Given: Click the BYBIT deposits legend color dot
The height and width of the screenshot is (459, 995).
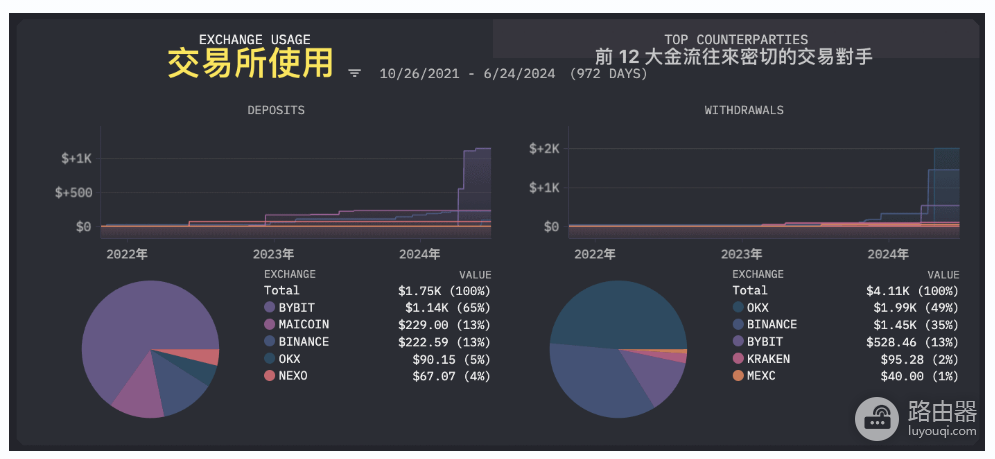Looking at the screenshot, I should coord(270,307).
